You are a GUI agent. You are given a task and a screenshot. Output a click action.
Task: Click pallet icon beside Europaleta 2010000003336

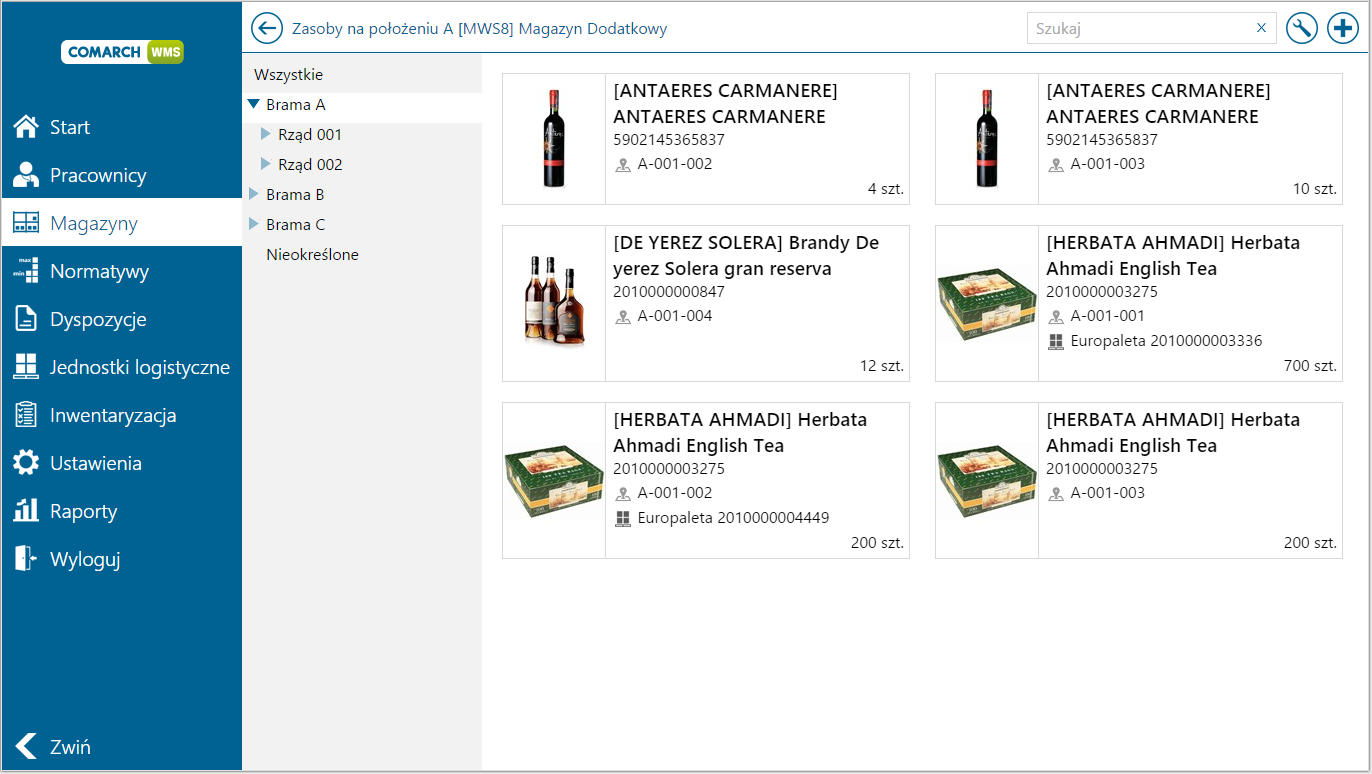[1056, 342]
